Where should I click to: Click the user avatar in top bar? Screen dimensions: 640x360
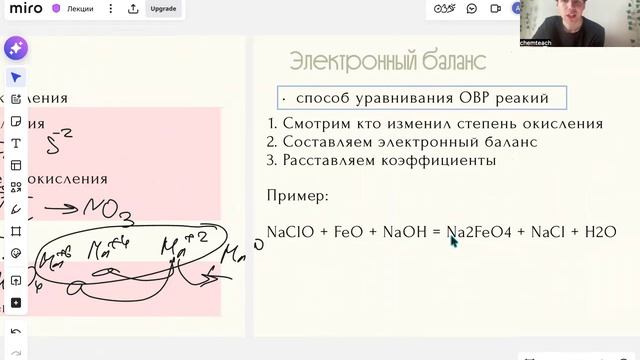point(516,9)
